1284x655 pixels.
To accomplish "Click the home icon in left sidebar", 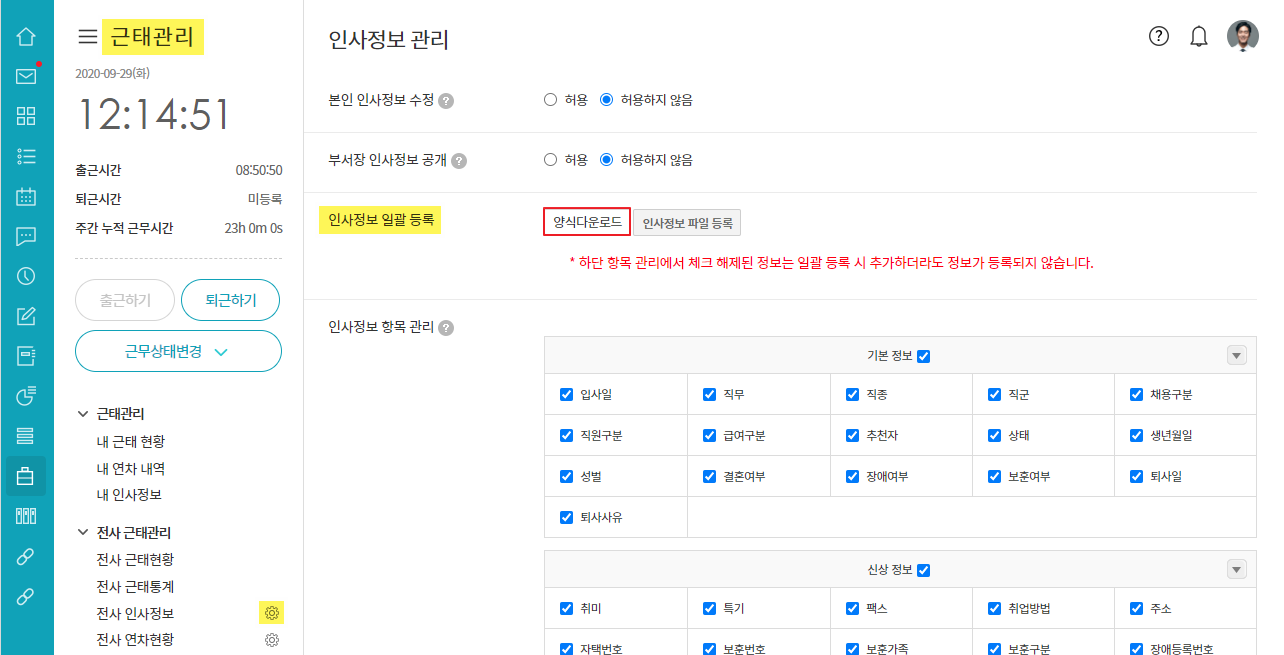I will click(x=26, y=37).
